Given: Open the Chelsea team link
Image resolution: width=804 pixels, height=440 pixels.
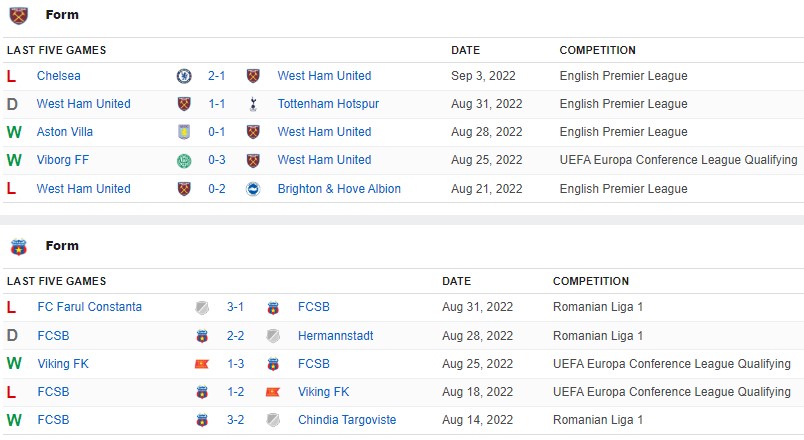Looking at the screenshot, I should [x=59, y=76].
